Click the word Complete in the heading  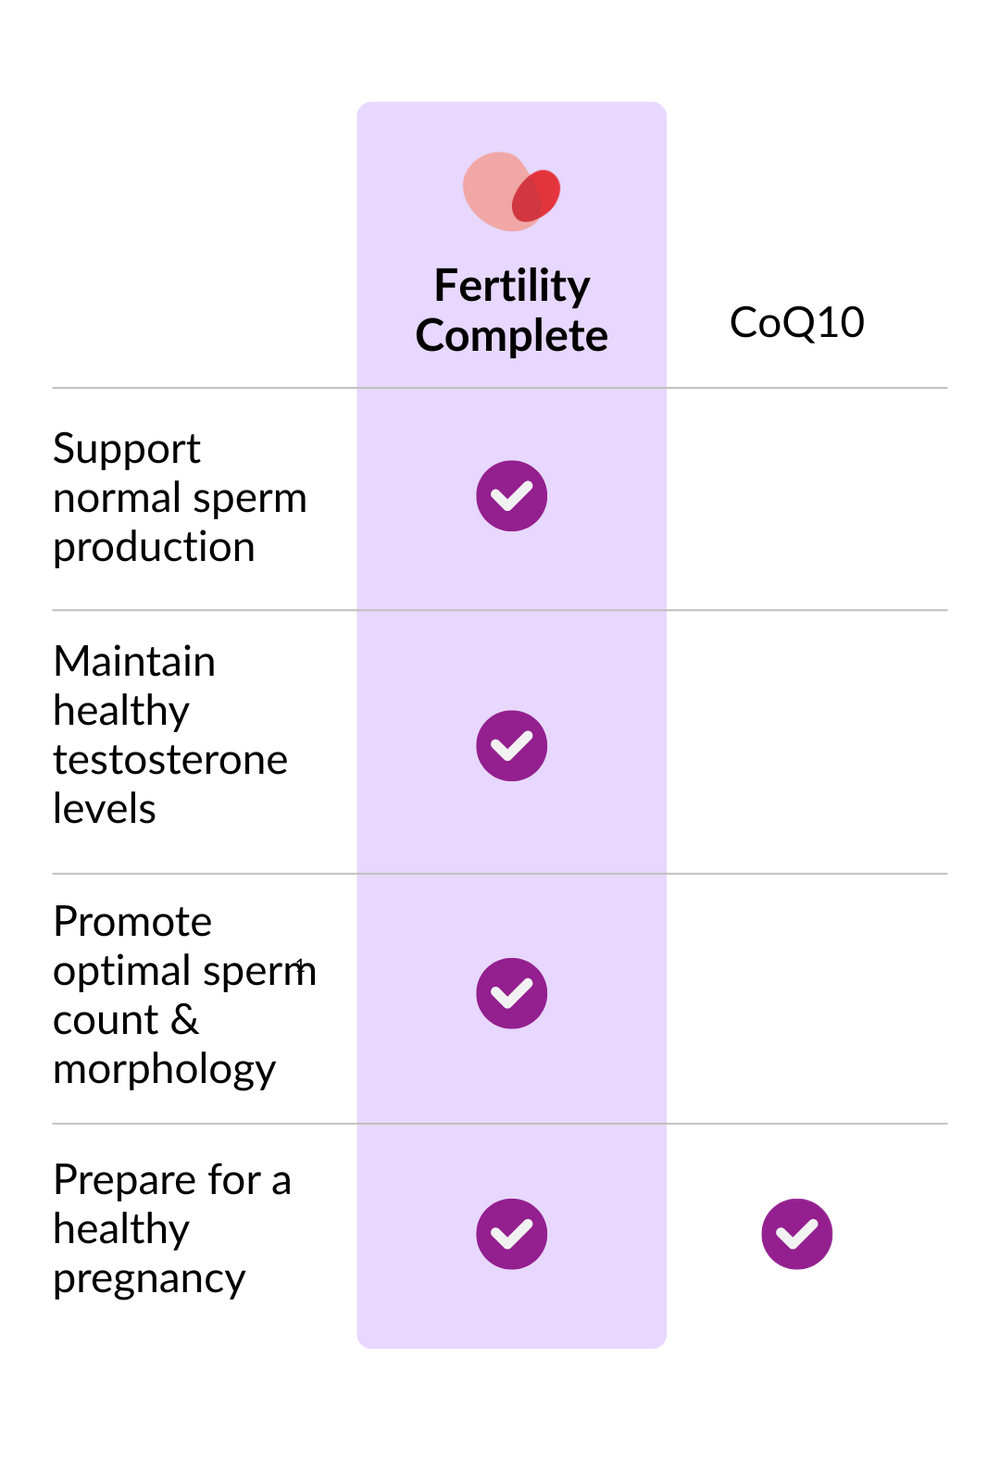pyautogui.click(x=511, y=336)
